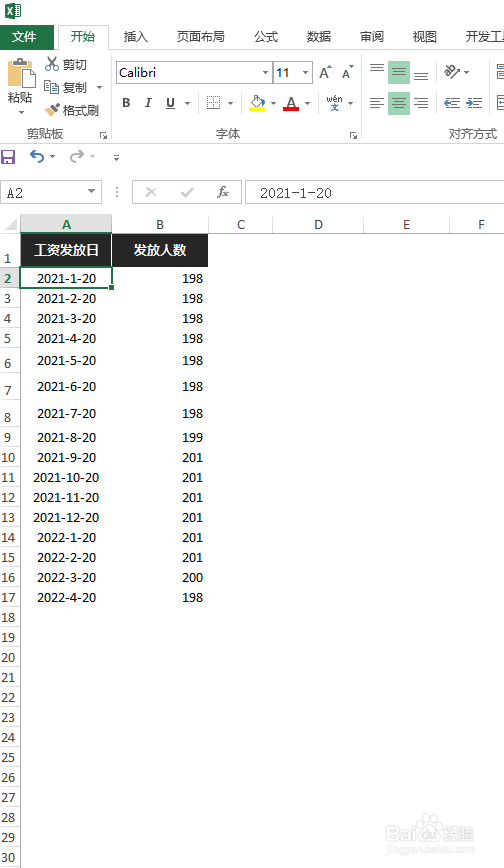Image resolution: width=504 pixels, height=868 pixels.
Task: Expand the borders dropdown arrow
Action: point(230,104)
